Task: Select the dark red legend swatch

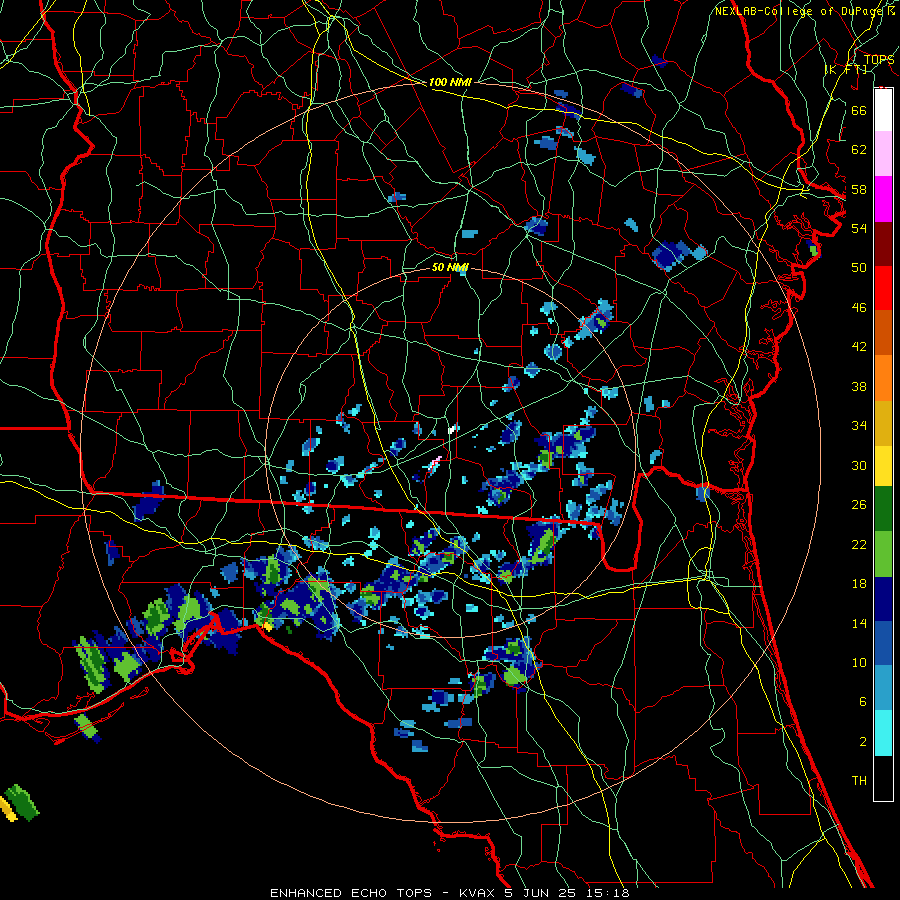Action: click(883, 244)
